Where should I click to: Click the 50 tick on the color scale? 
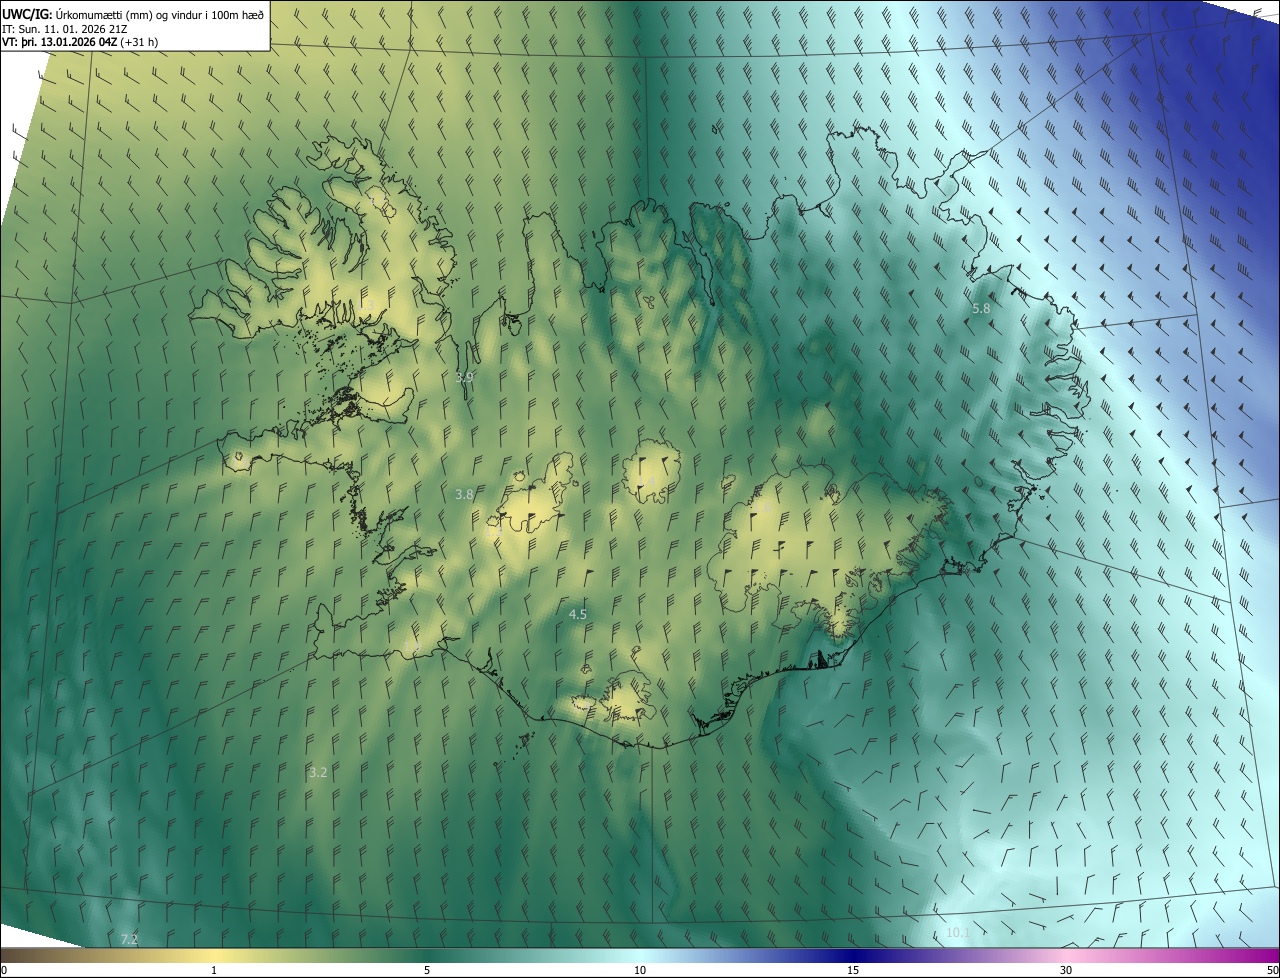pos(1271,970)
